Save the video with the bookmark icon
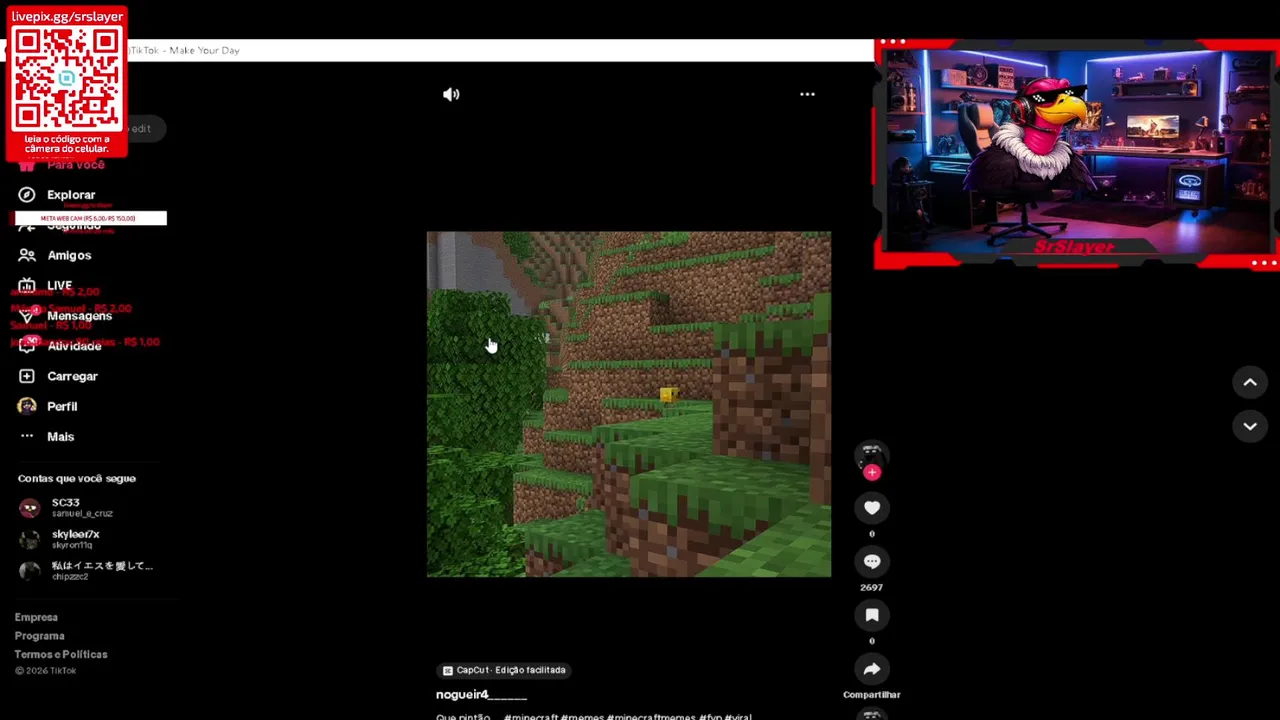Image resolution: width=1280 pixels, height=720 pixels. (872, 616)
